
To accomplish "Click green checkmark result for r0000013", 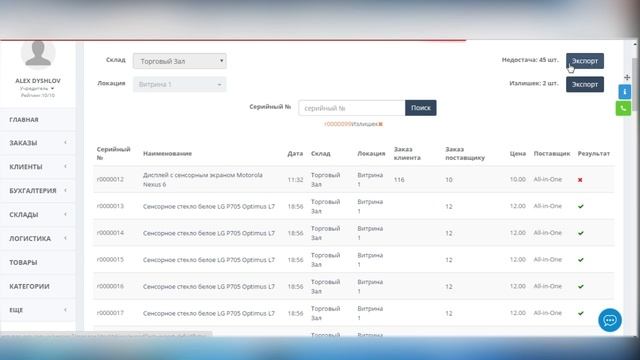I will pyautogui.click(x=580, y=206).
